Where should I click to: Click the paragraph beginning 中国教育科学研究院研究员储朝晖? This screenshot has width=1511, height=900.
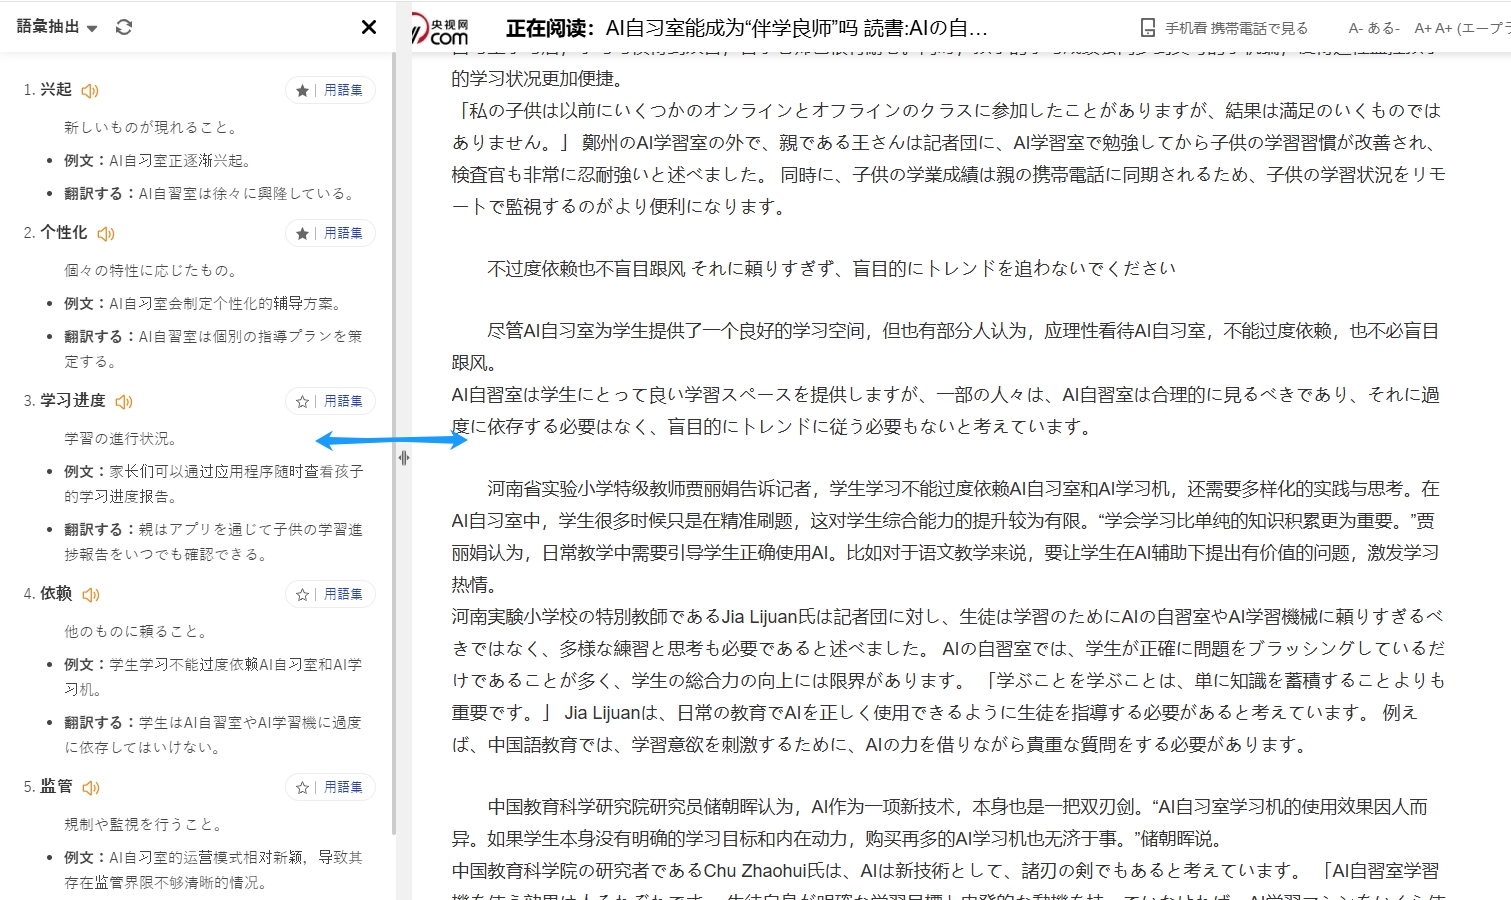[940, 823]
